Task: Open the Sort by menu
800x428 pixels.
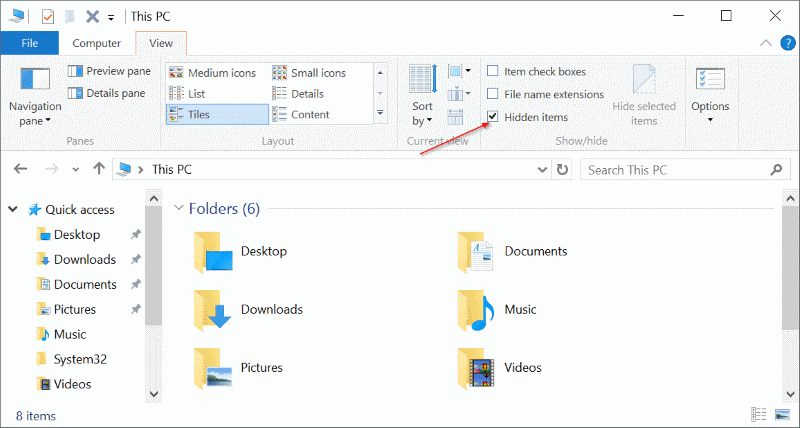Action: point(422,112)
